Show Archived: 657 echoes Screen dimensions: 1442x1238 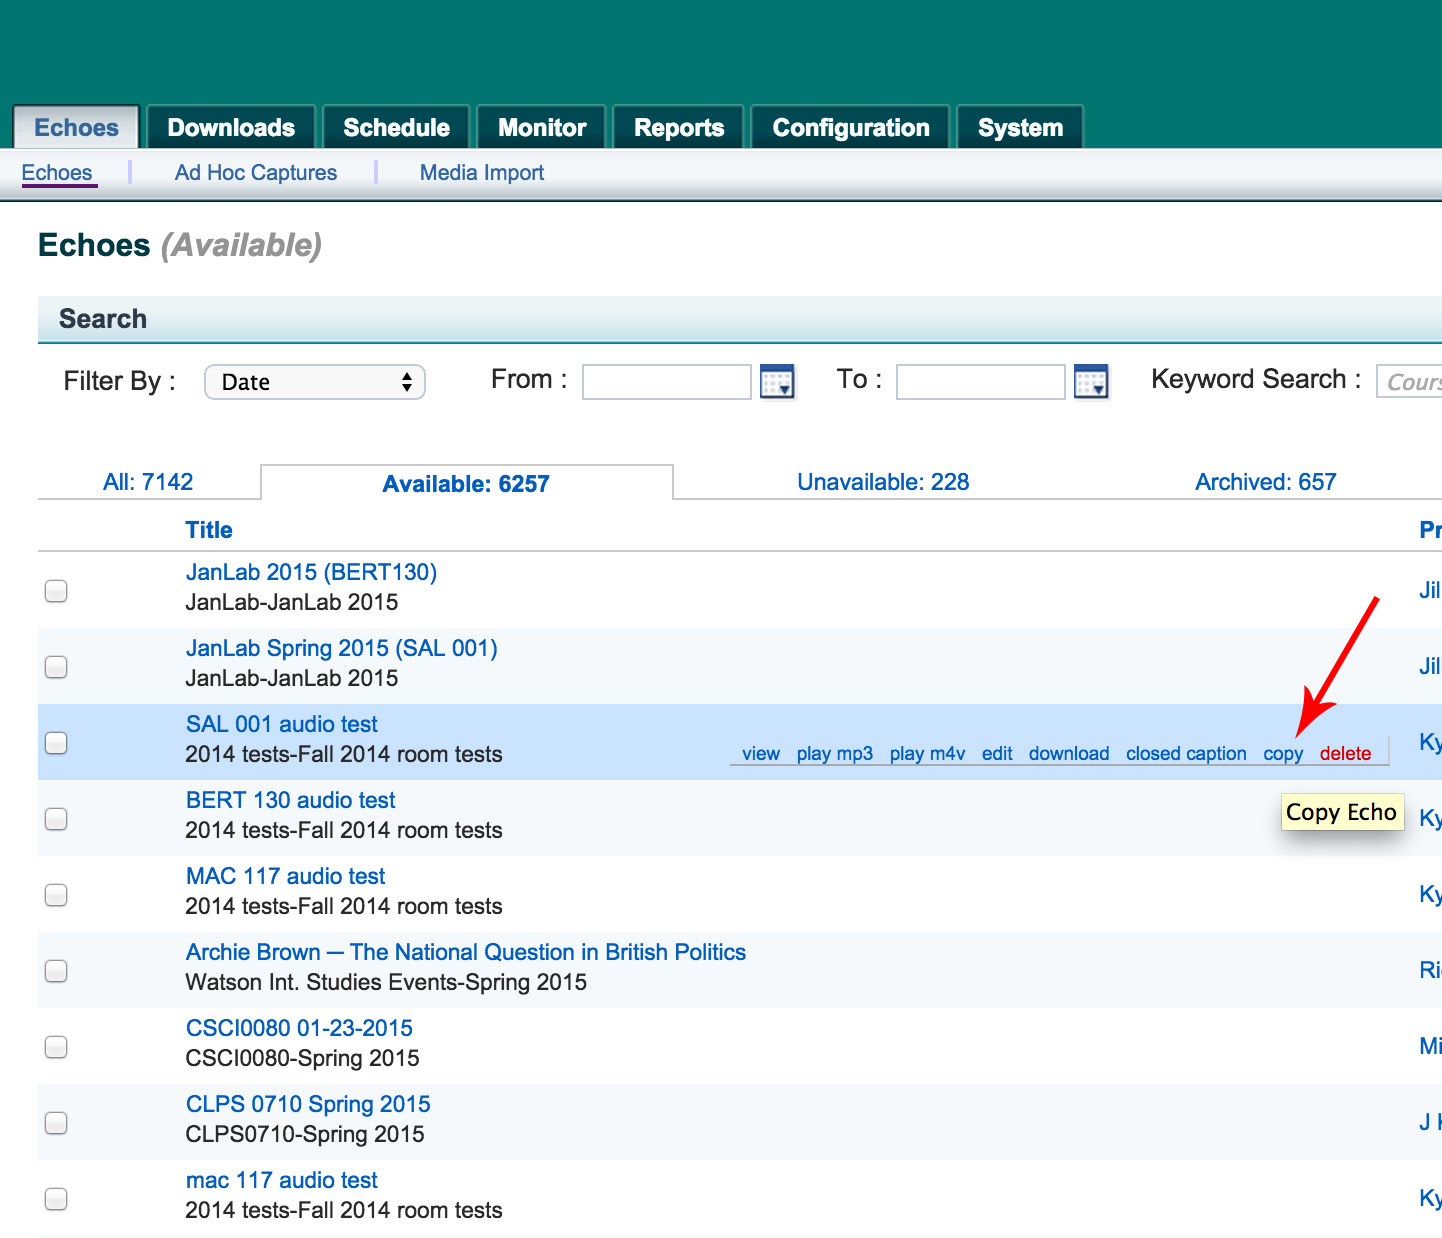click(1265, 482)
